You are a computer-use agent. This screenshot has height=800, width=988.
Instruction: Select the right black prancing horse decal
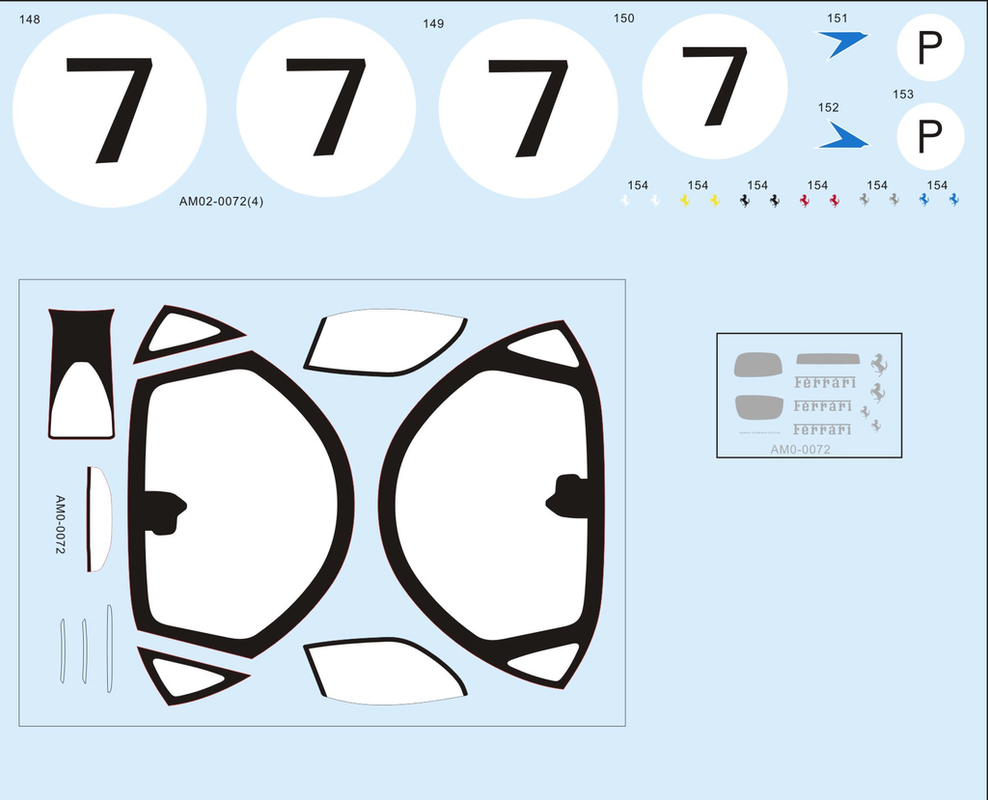[x=774, y=200]
